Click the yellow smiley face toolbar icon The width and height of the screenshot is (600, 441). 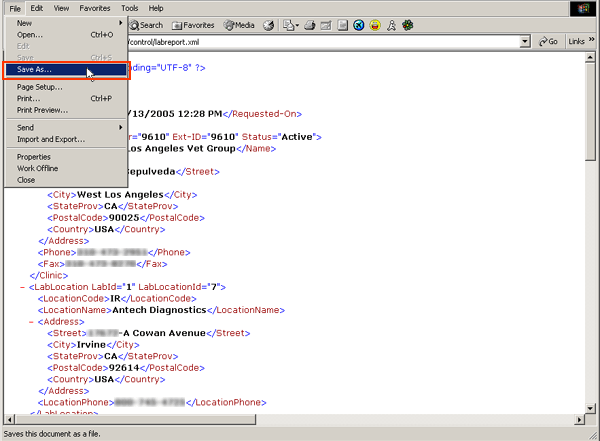tap(375, 26)
